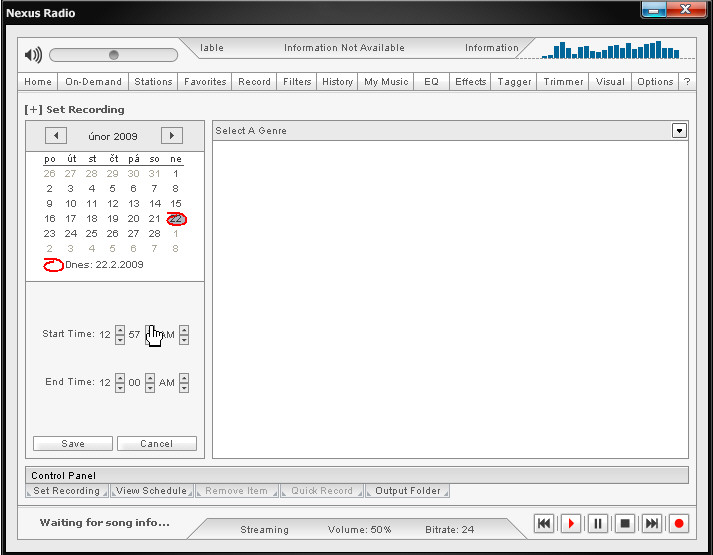Screen dimensions: 713x555
Task: Open the Trimmer tab
Action: (563, 82)
